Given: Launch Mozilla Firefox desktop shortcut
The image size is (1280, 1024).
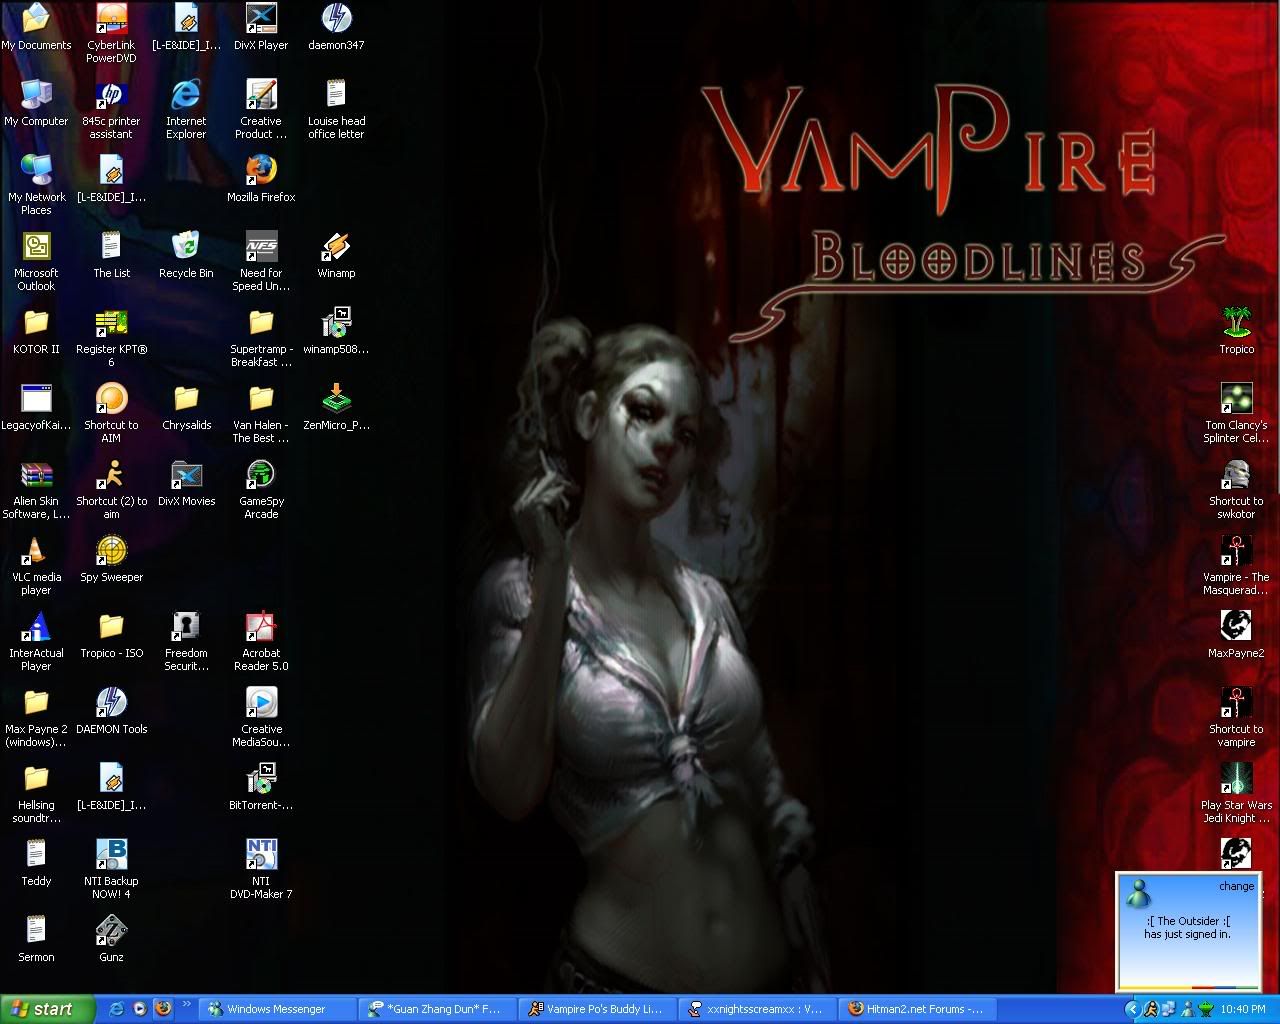Looking at the screenshot, I should coord(261,178).
